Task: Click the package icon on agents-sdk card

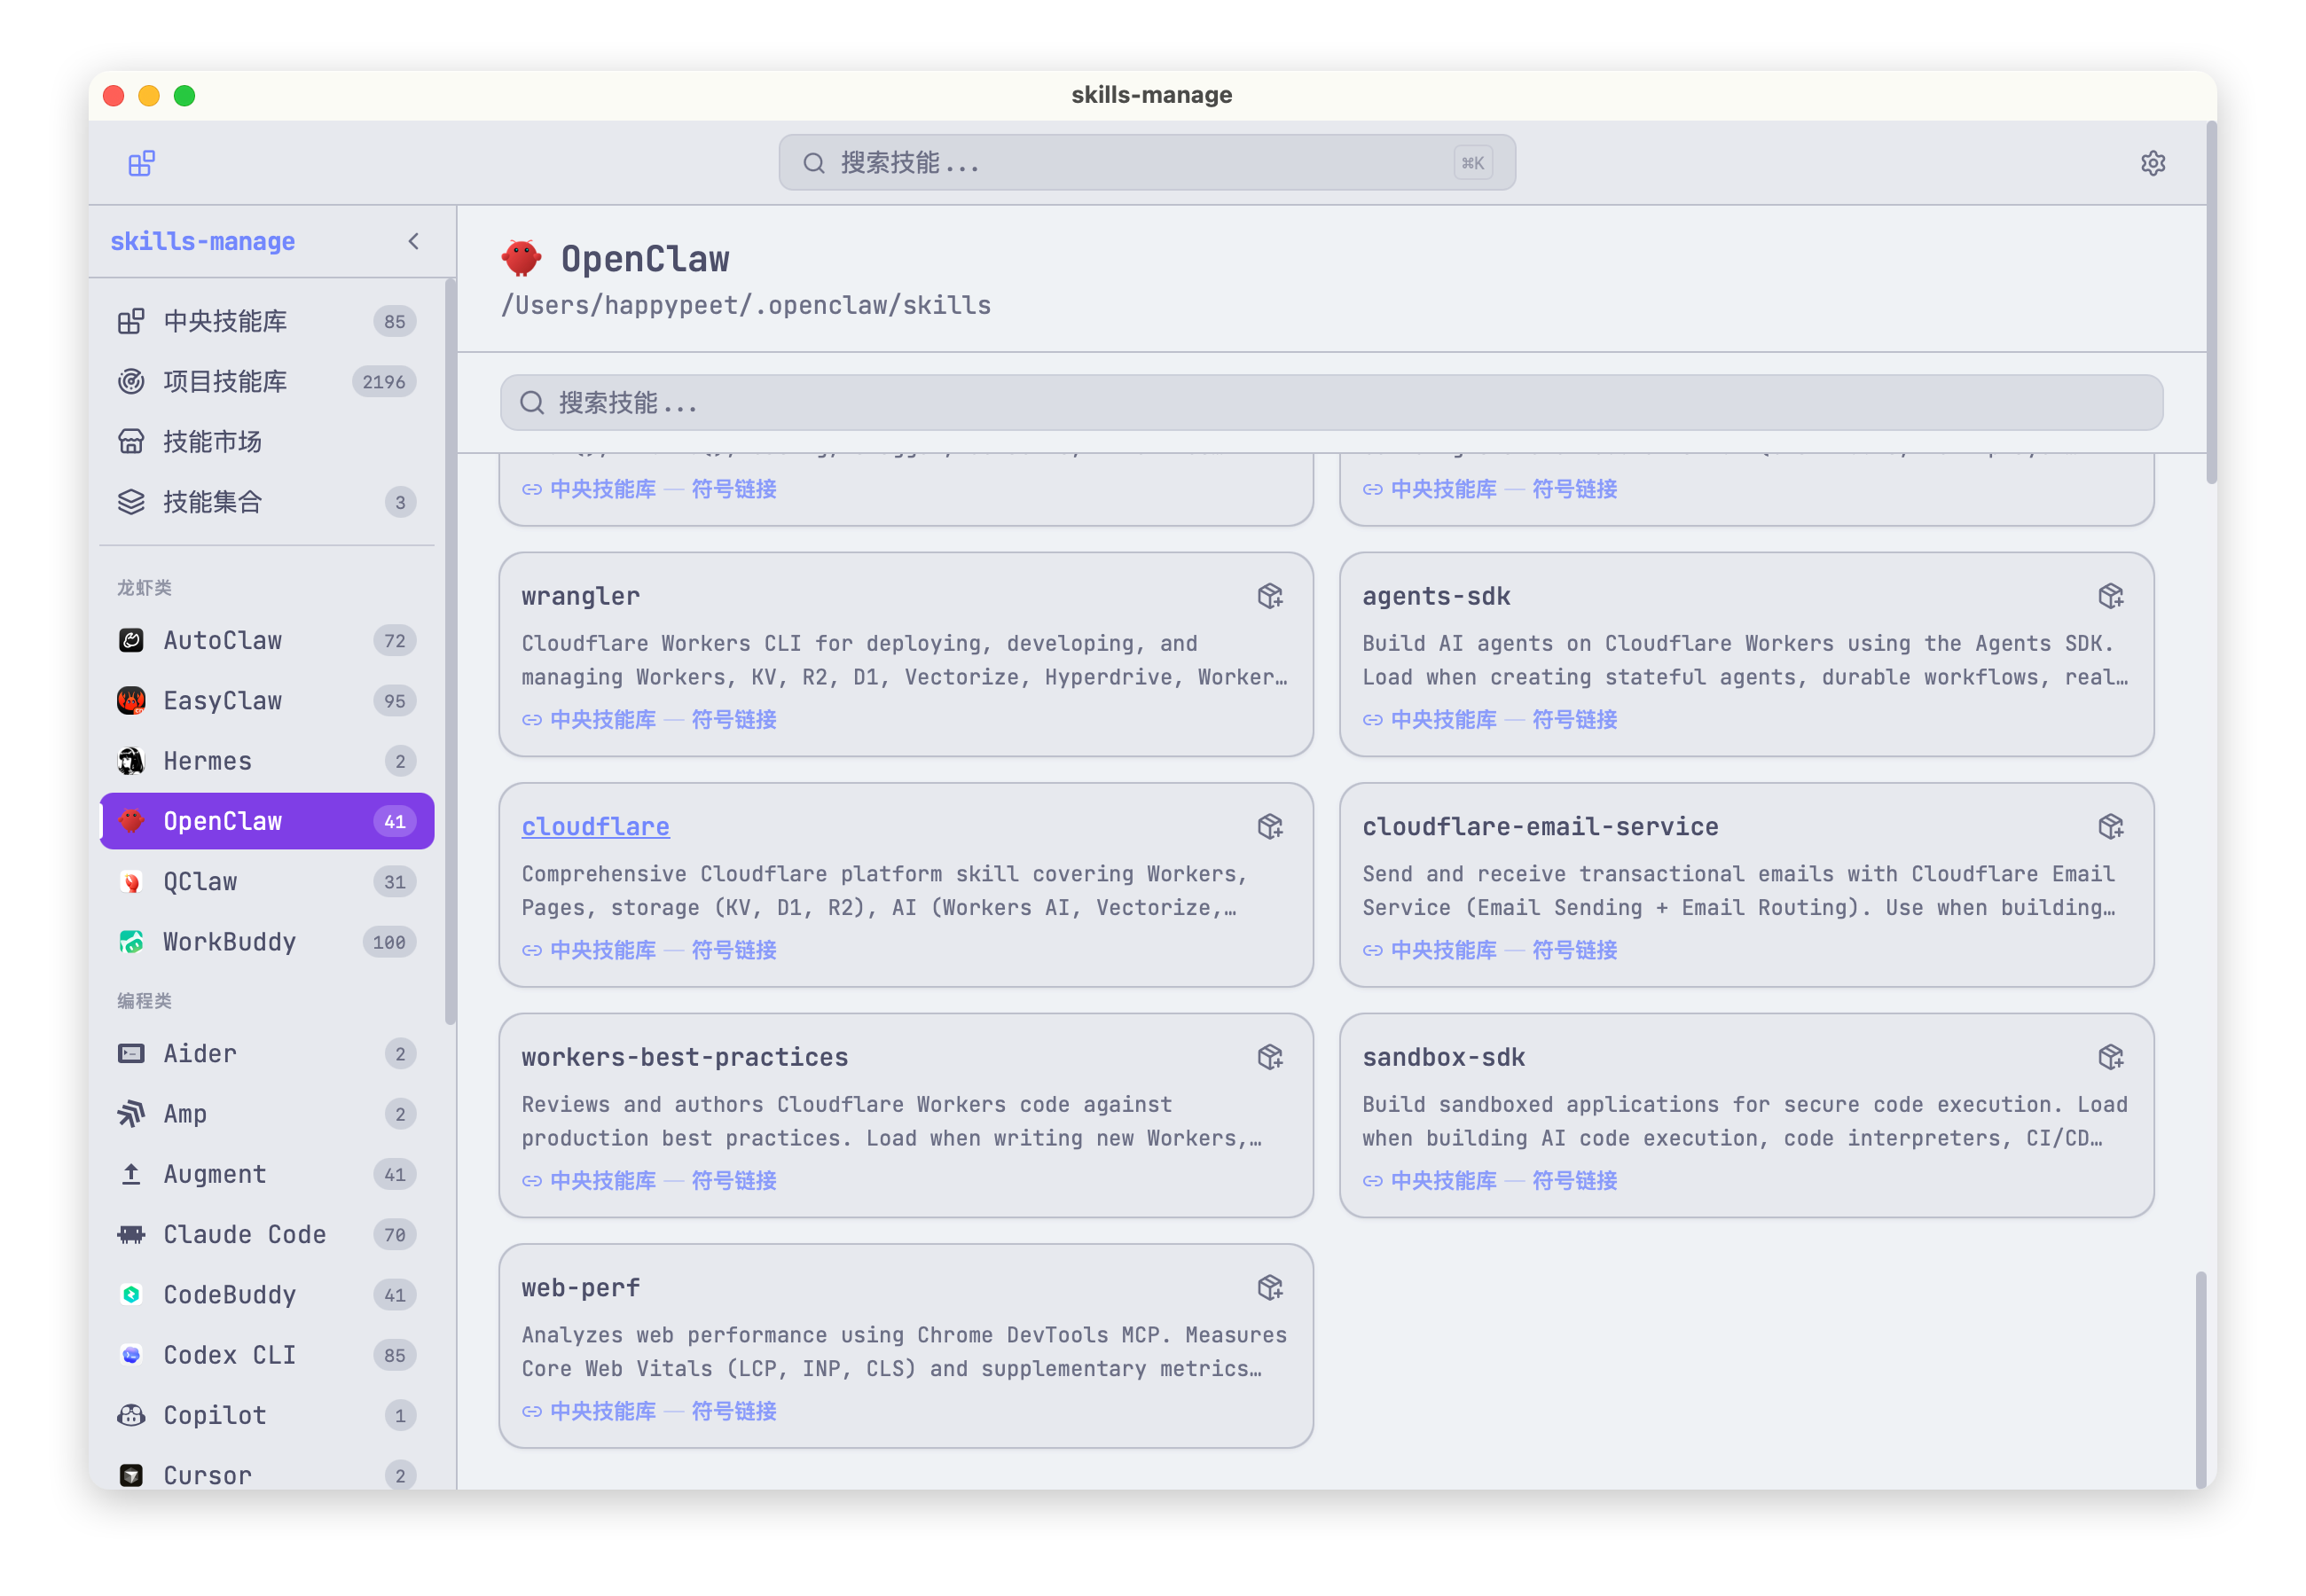Action: 2112,595
